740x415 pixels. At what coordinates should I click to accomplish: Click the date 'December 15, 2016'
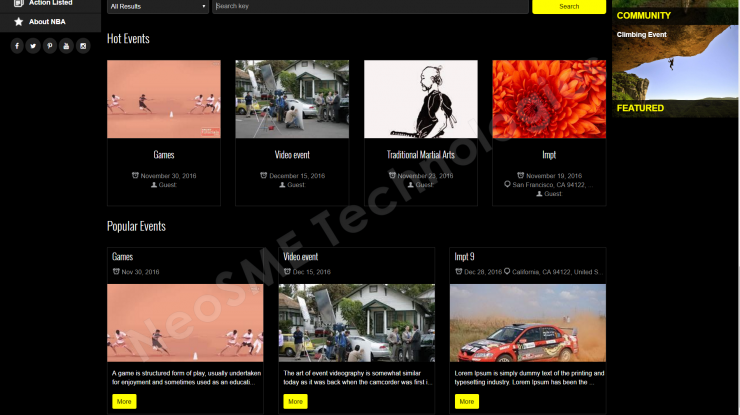click(x=297, y=176)
